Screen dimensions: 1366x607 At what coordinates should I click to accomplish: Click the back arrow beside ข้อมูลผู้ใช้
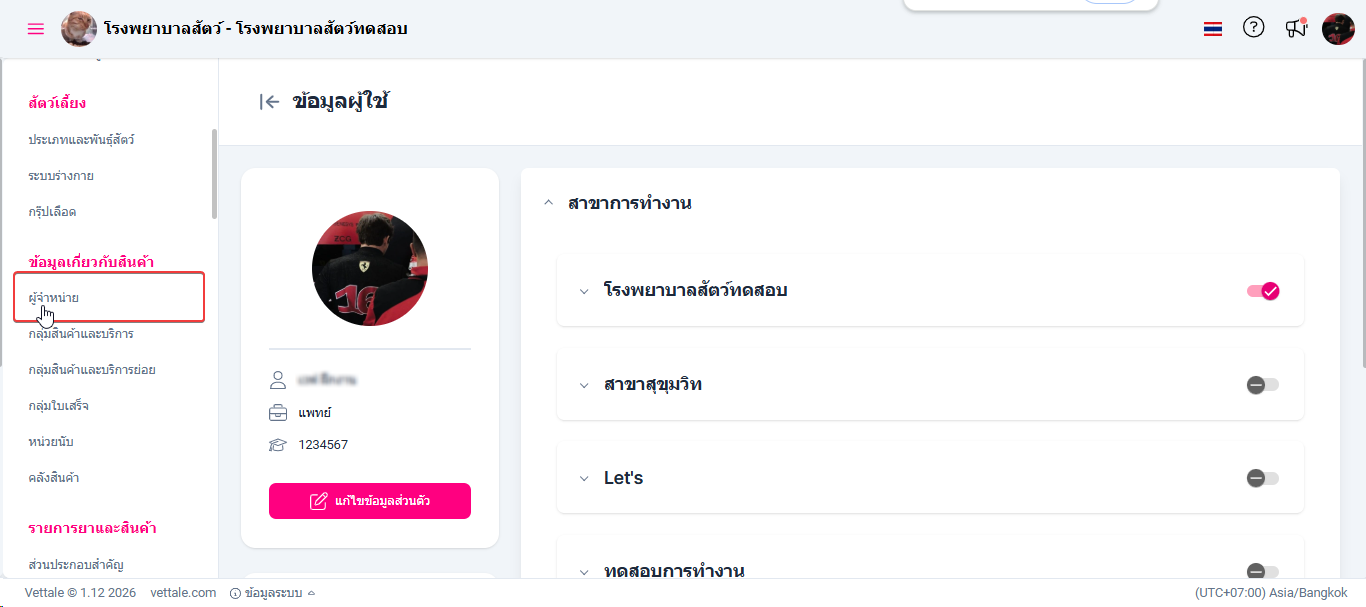point(269,101)
